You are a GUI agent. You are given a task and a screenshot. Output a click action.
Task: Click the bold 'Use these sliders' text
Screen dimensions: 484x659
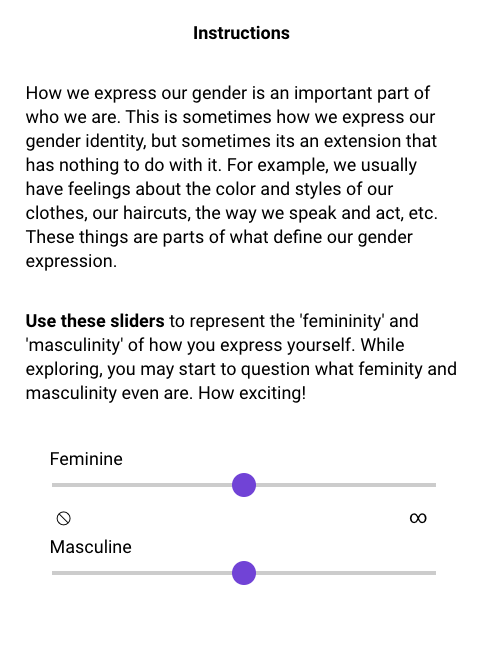click(x=95, y=321)
